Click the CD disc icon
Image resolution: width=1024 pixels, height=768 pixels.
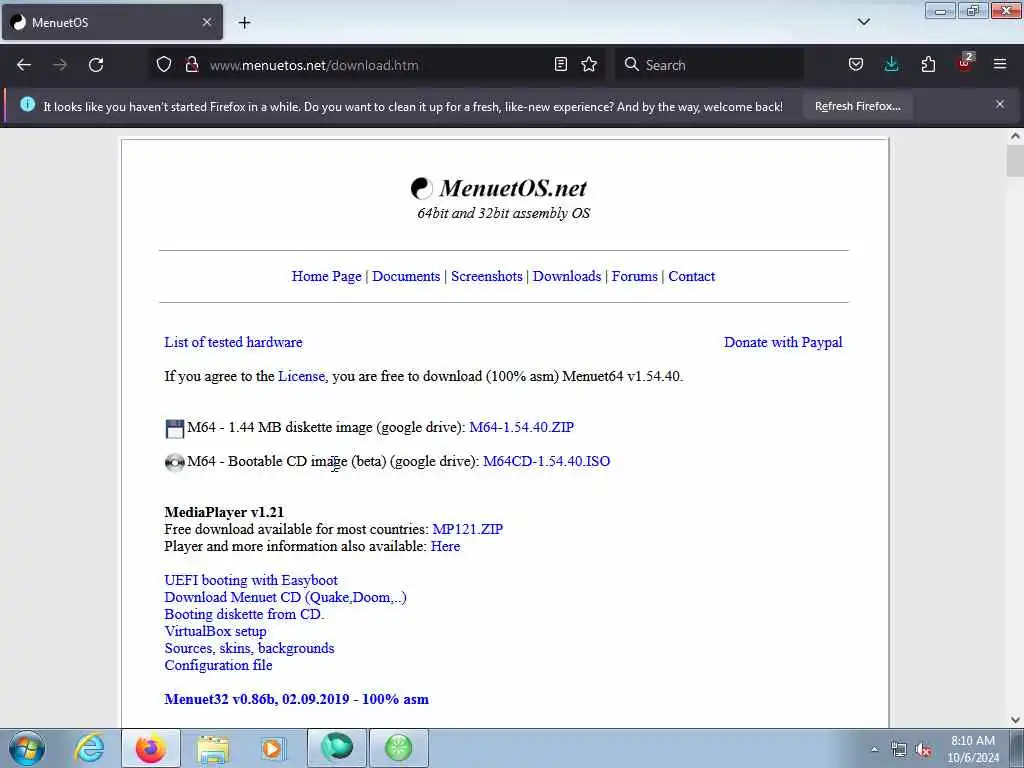tap(174, 462)
